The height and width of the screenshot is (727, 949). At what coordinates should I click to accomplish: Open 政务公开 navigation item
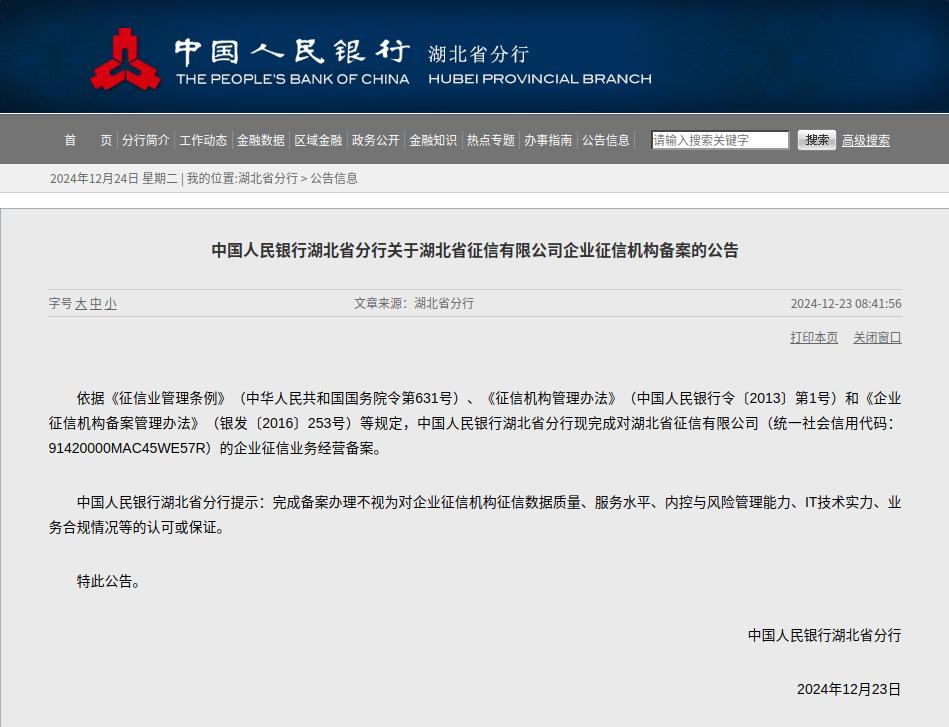click(x=376, y=140)
